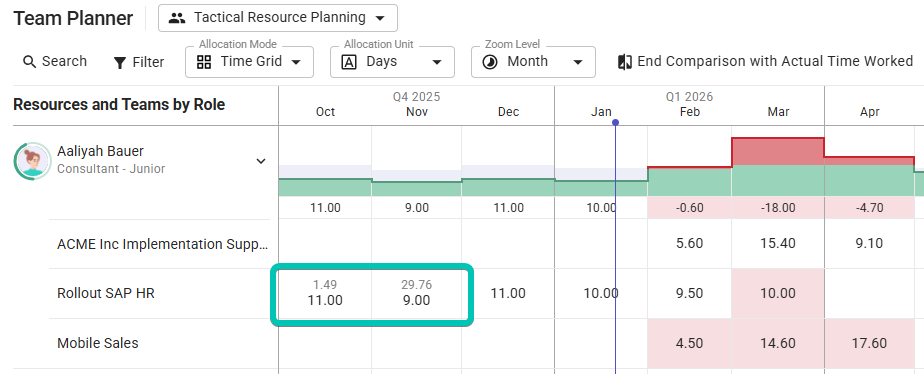Click the ACME March 15.40 cell
The height and width of the screenshot is (374, 924).
778,243
